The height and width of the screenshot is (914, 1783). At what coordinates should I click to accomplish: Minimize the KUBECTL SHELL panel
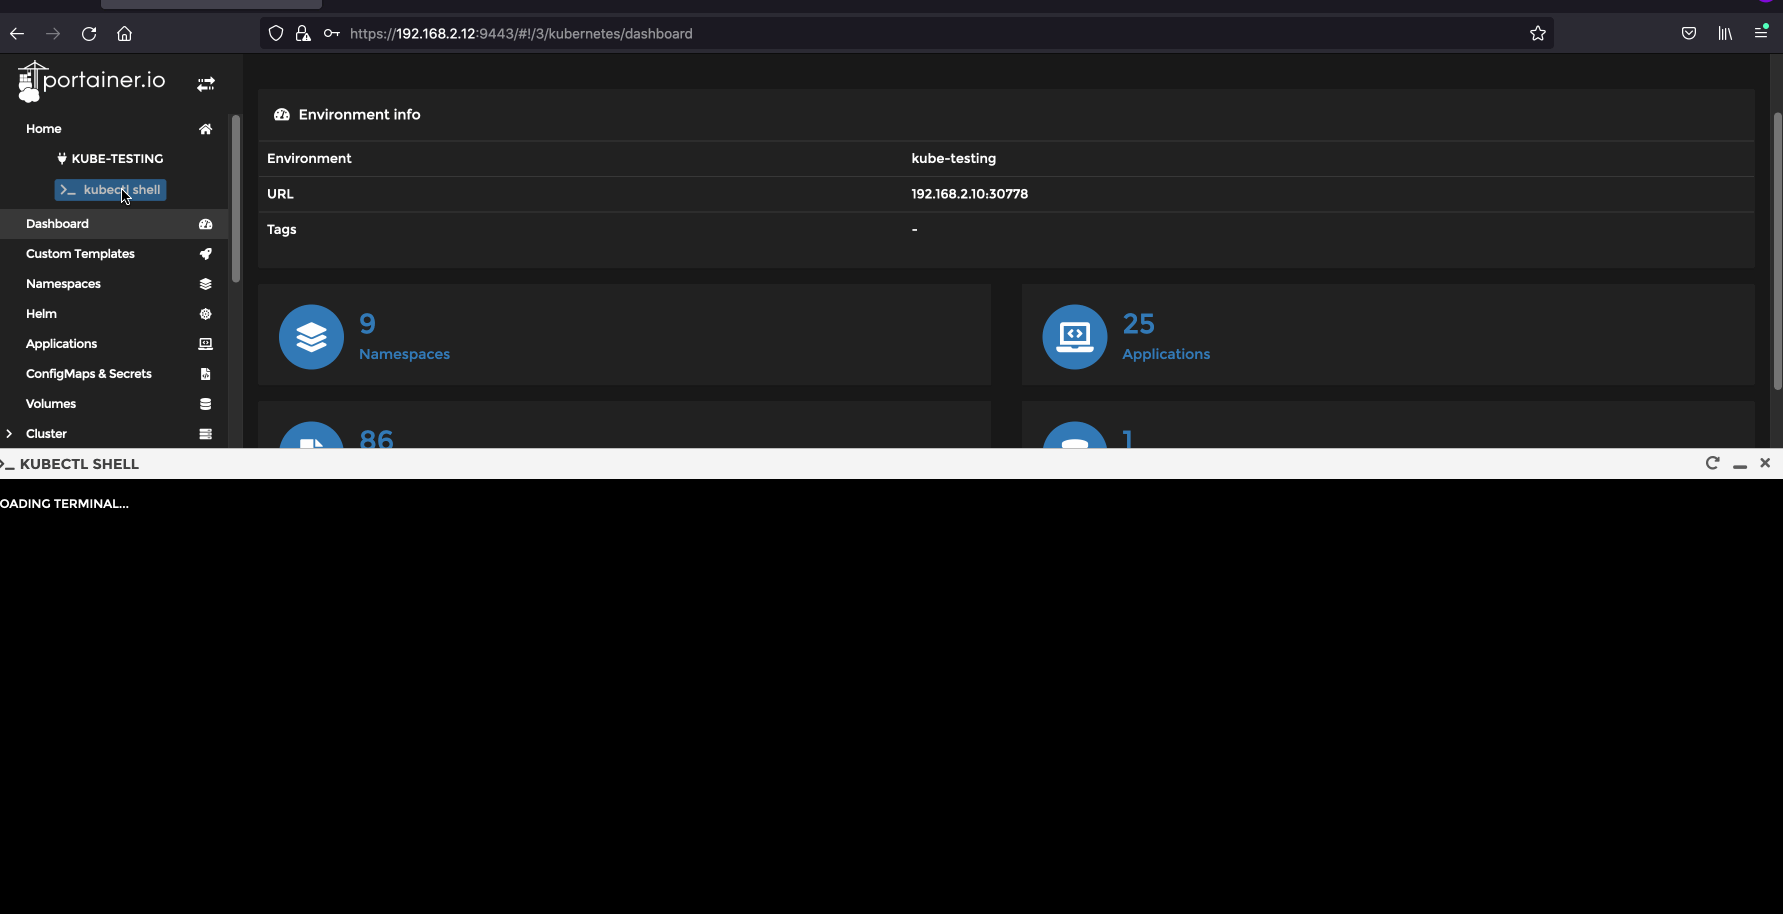[x=1740, y=464]
